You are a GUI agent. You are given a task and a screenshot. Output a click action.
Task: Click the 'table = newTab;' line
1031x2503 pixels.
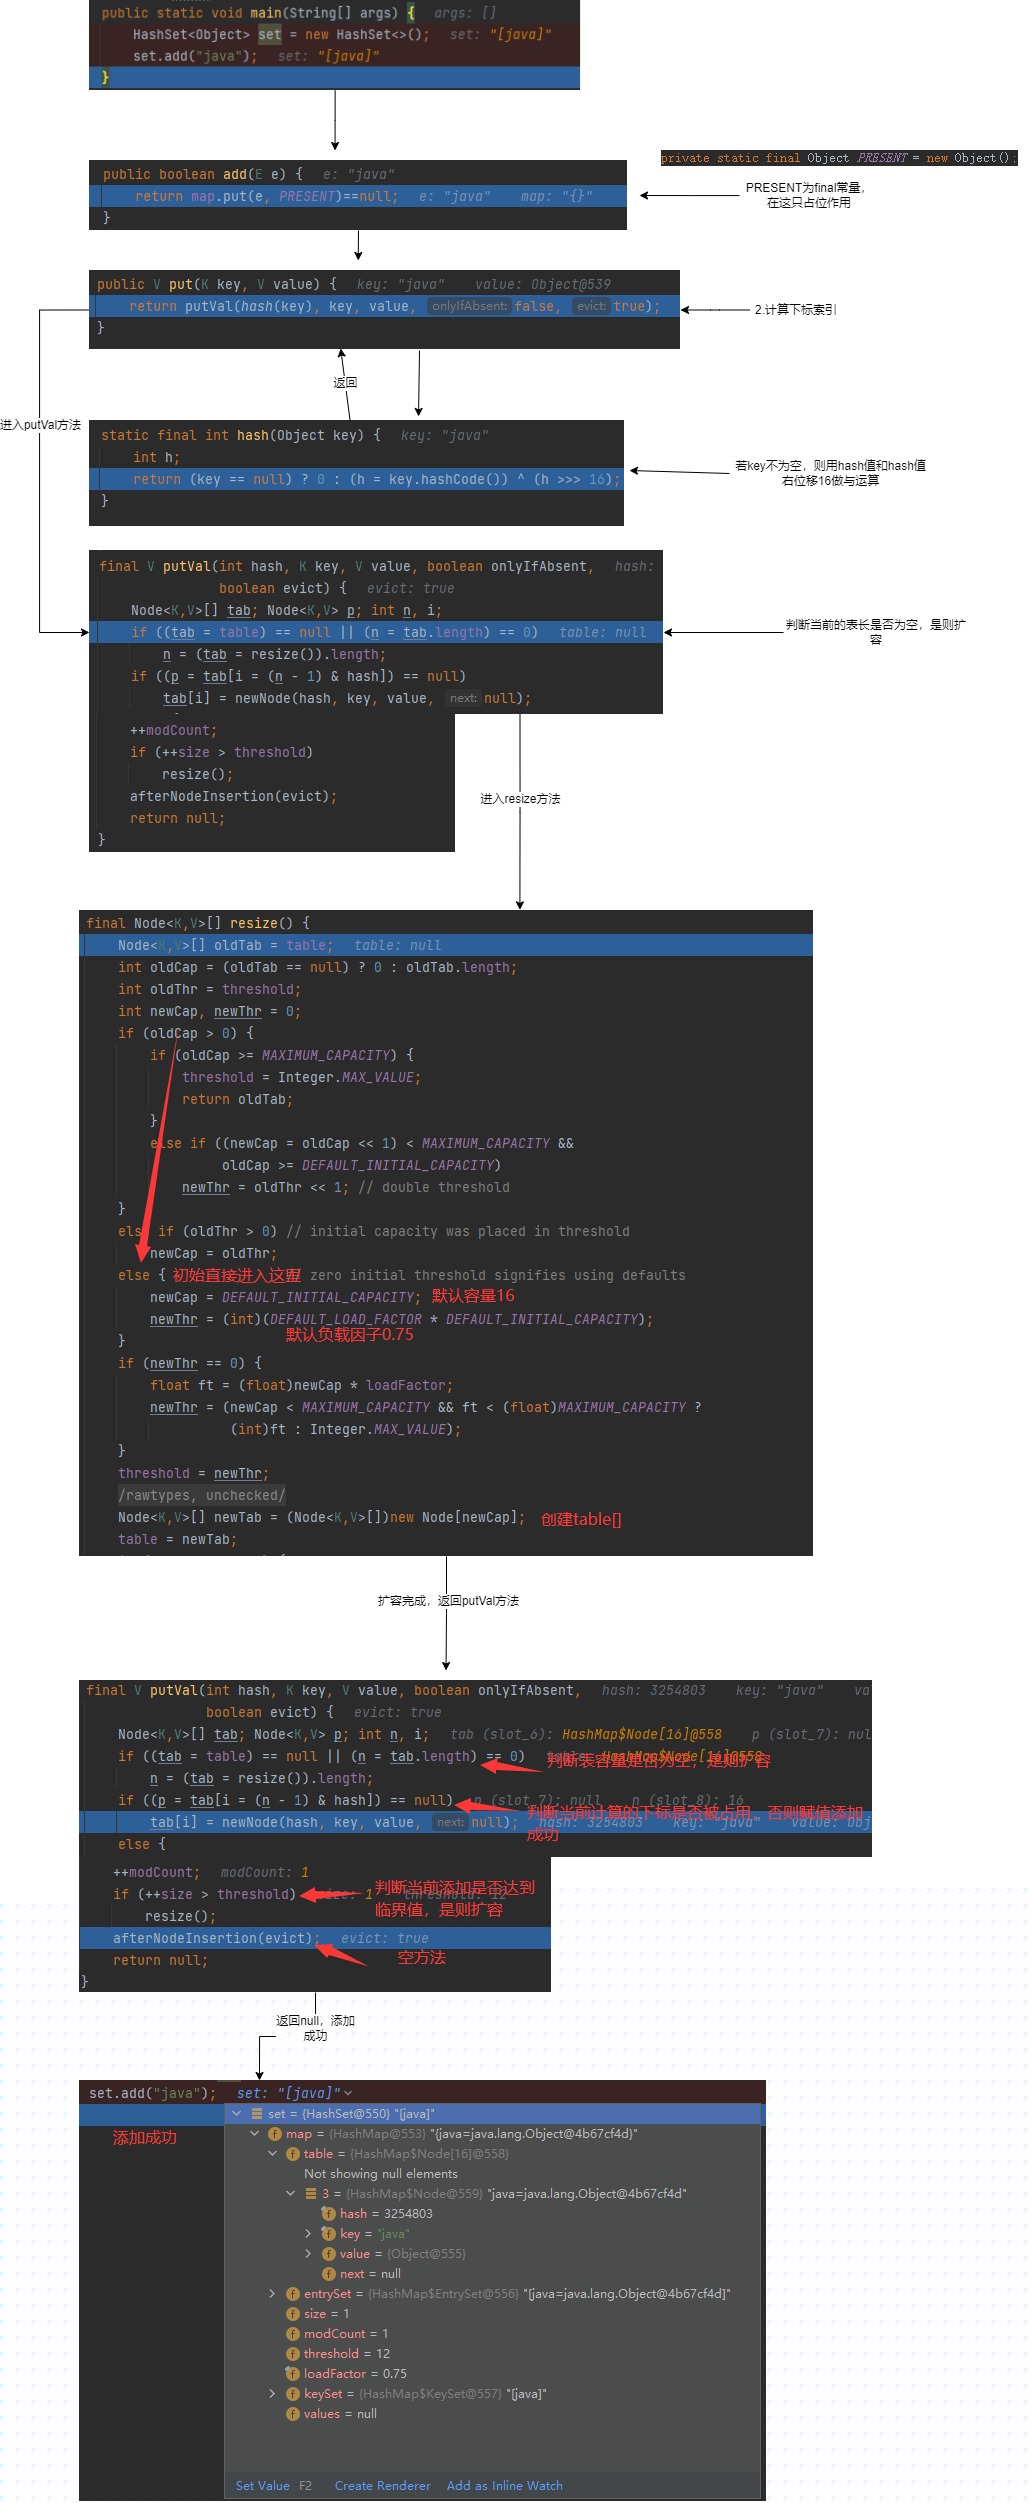tap(177, 1539)
